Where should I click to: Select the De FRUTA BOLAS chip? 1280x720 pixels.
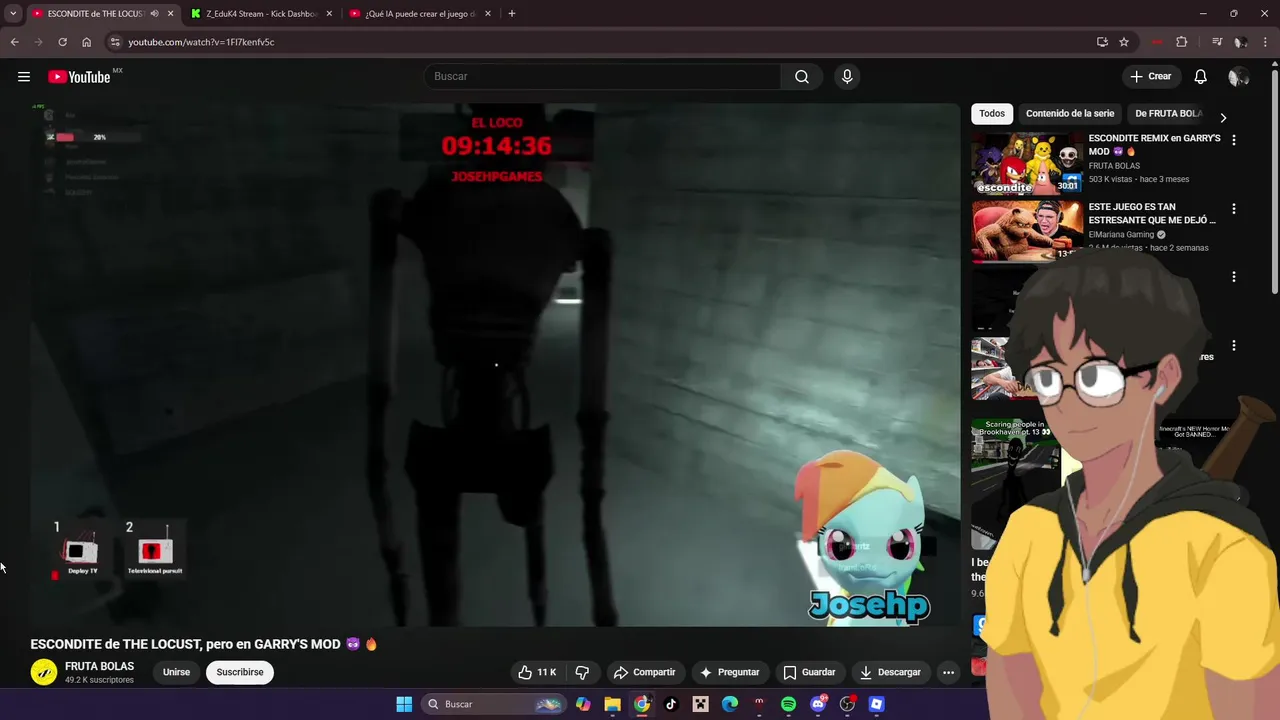pyautogui.click(x=1169, y=114)
